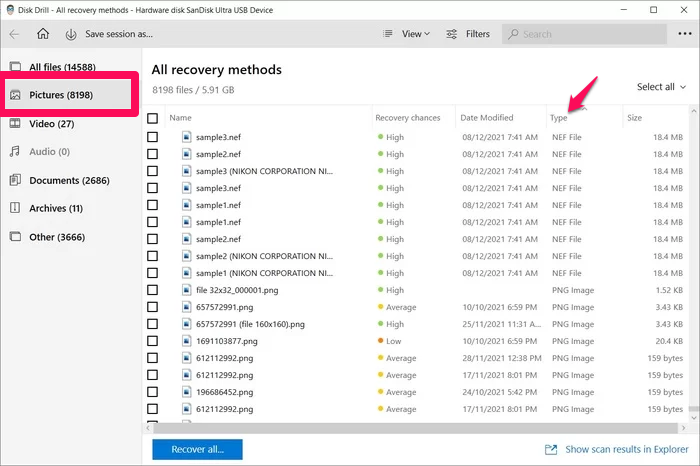Expand the Select all dropdown
The height and width of the screenshot is (466, 700).
click(x=661, y=87)
